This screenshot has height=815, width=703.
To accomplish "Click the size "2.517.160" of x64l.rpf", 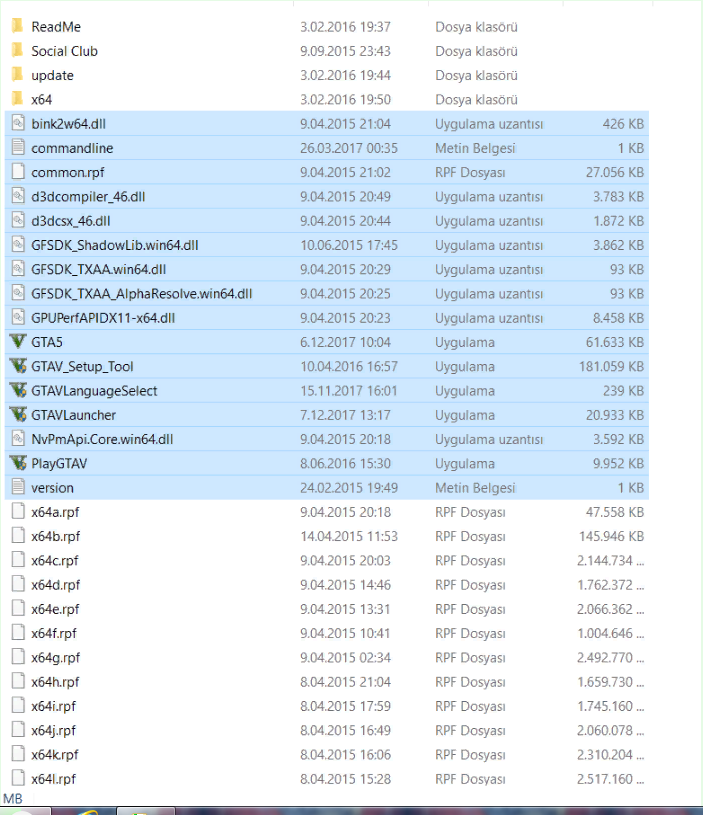I will (605, 779).
